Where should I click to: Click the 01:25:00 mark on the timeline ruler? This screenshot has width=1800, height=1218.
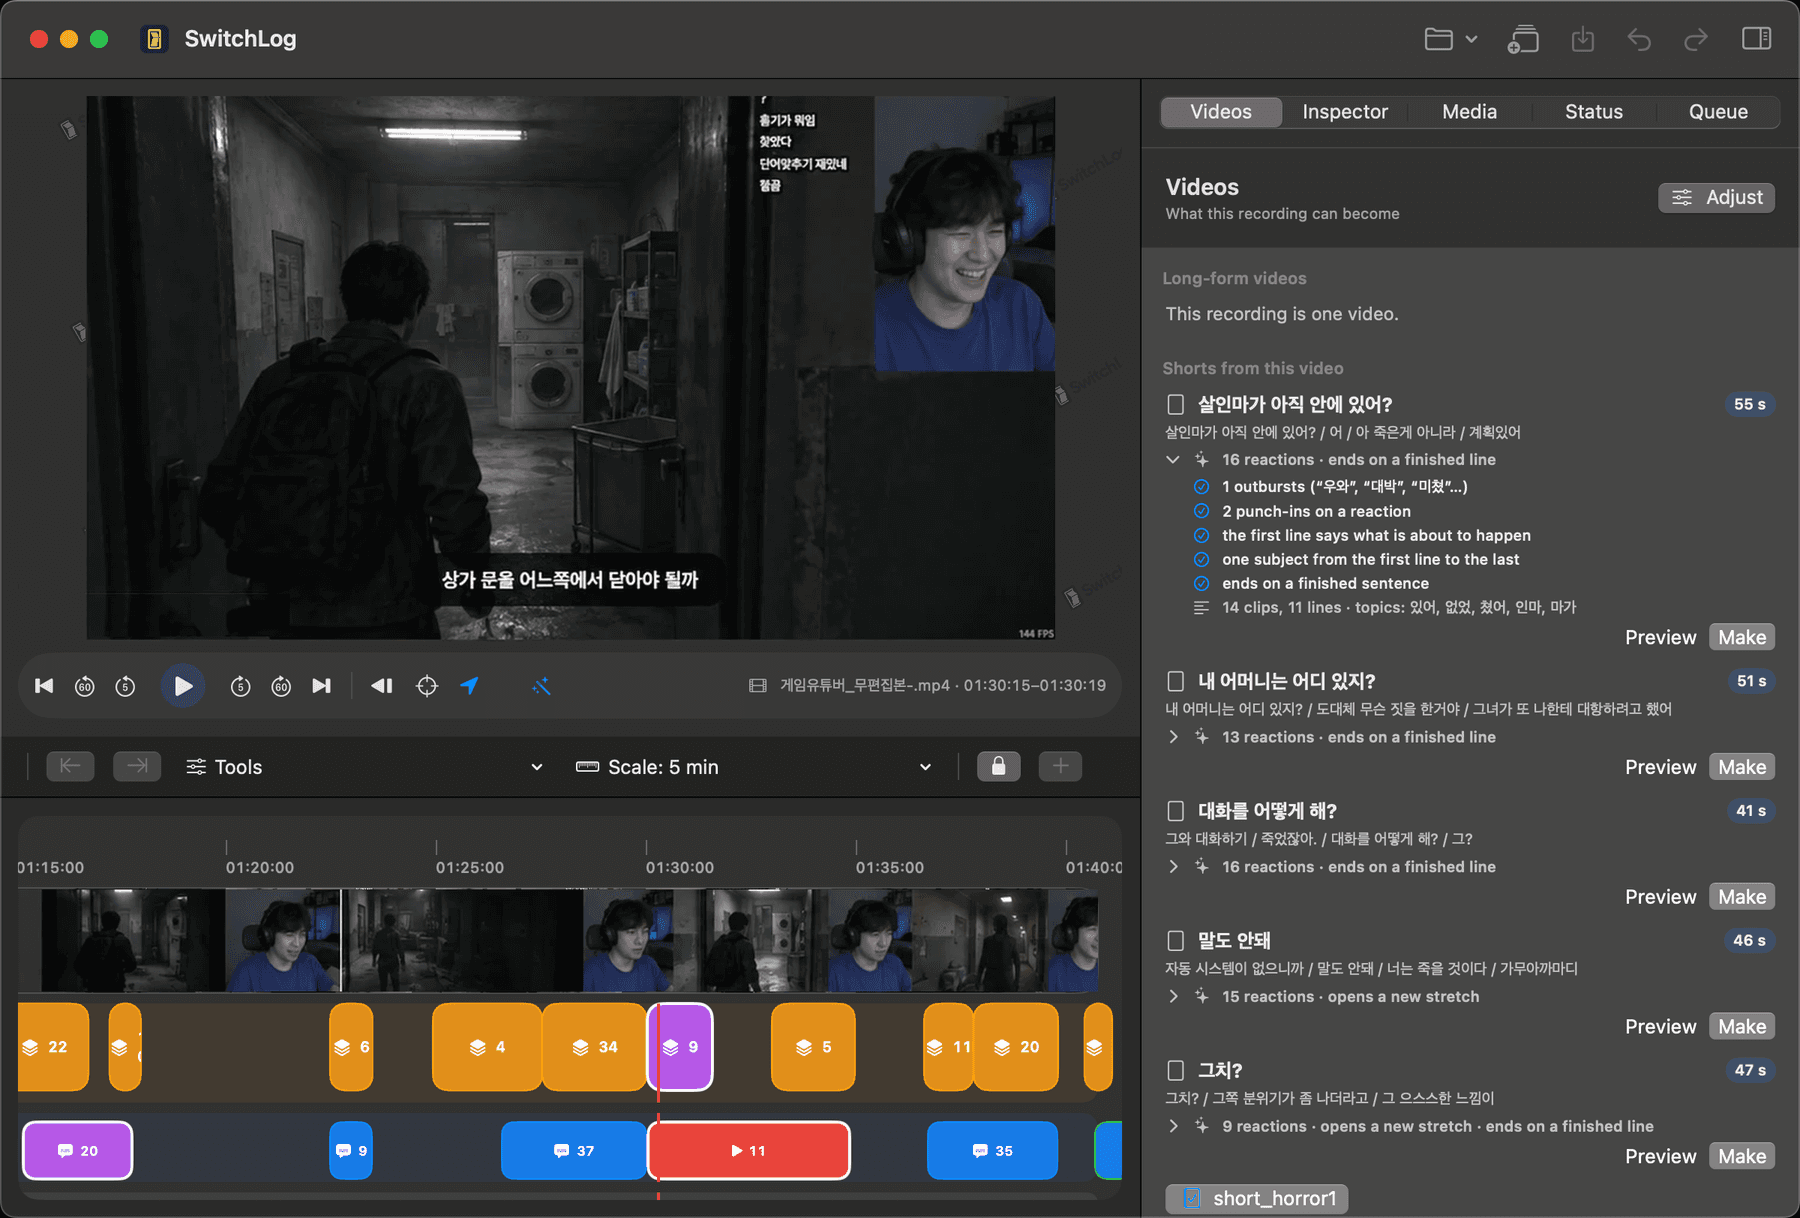tap(470, 867)
